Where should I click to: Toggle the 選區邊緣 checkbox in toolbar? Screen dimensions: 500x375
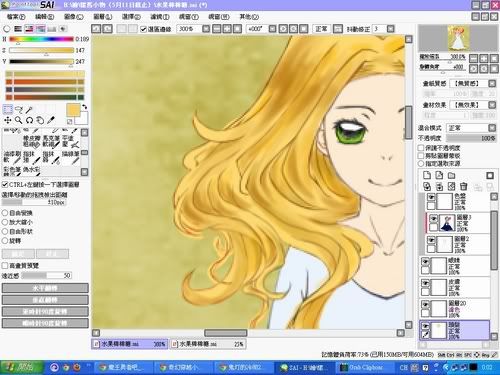[143, 29]
